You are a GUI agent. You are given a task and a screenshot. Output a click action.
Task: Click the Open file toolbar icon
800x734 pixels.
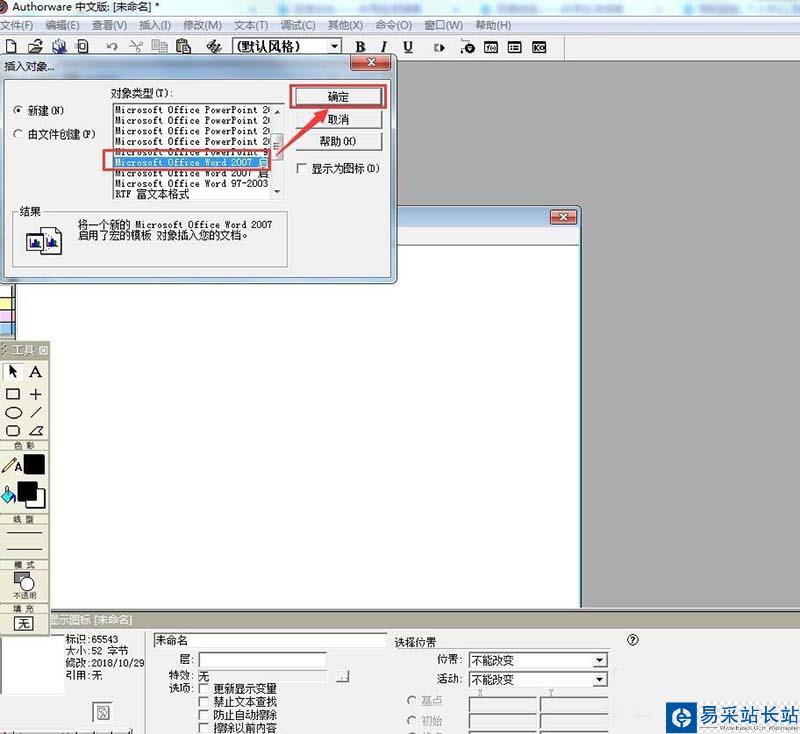coord(35,47)
